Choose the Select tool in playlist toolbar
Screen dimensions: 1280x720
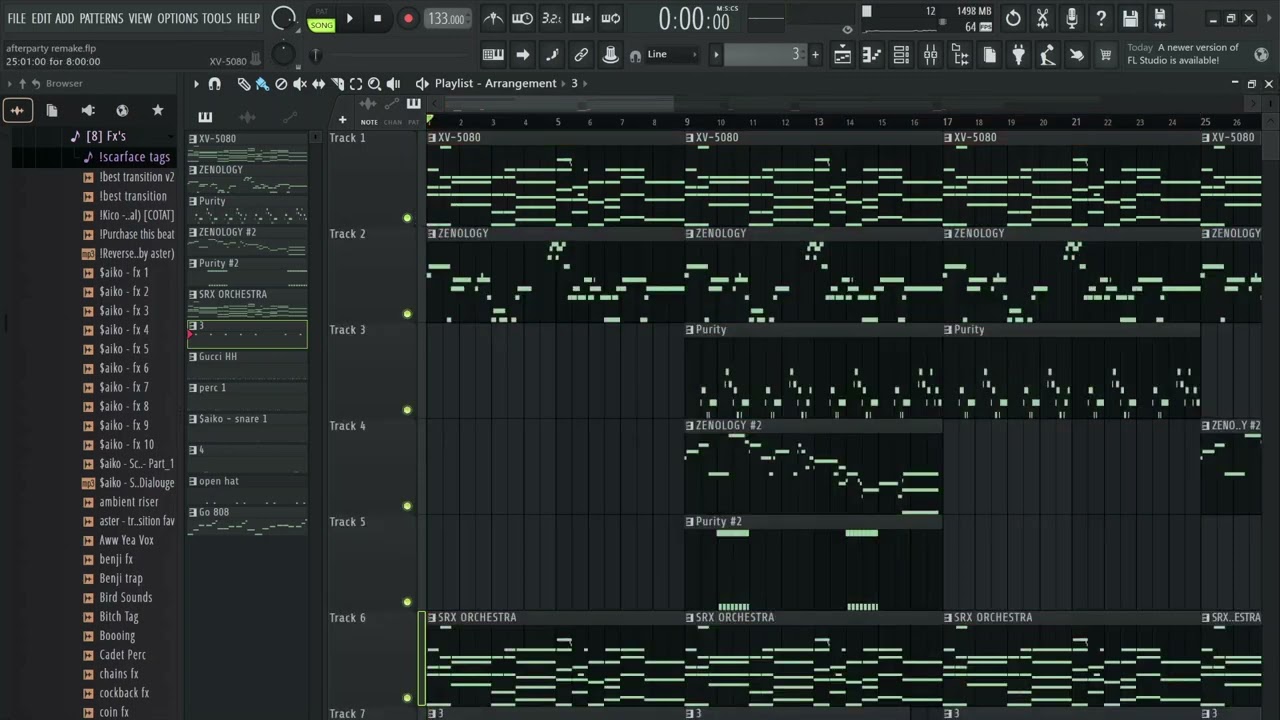pyautogui.click(x=356, y=84)
